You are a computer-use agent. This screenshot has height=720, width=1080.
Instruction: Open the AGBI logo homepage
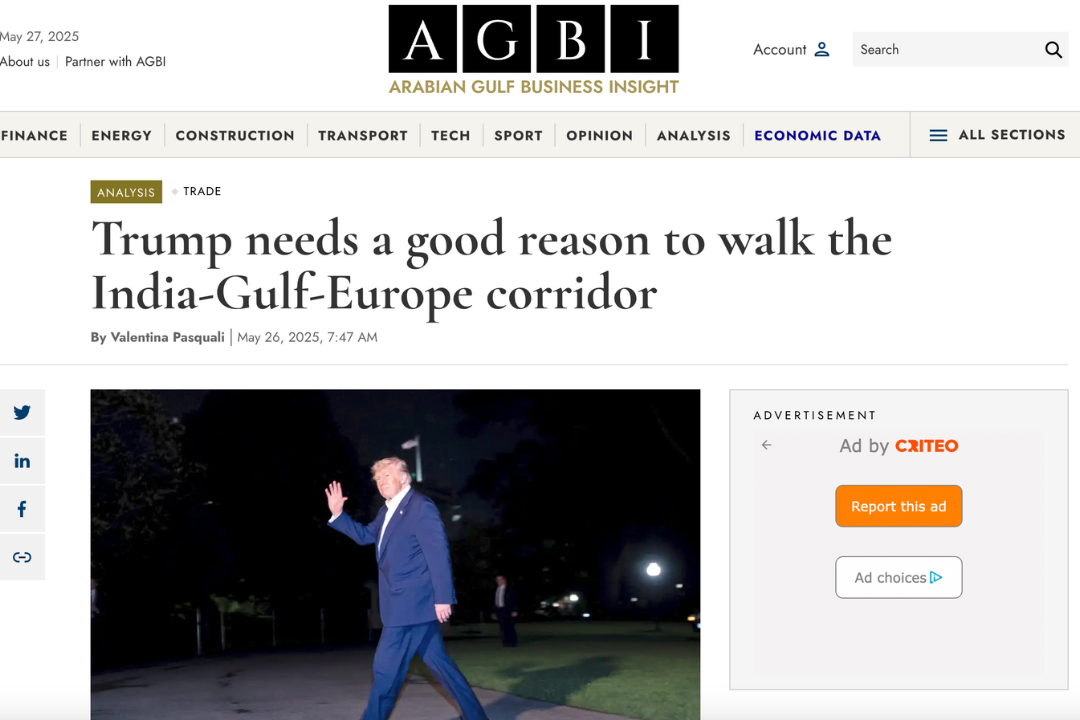click(534, 50)
